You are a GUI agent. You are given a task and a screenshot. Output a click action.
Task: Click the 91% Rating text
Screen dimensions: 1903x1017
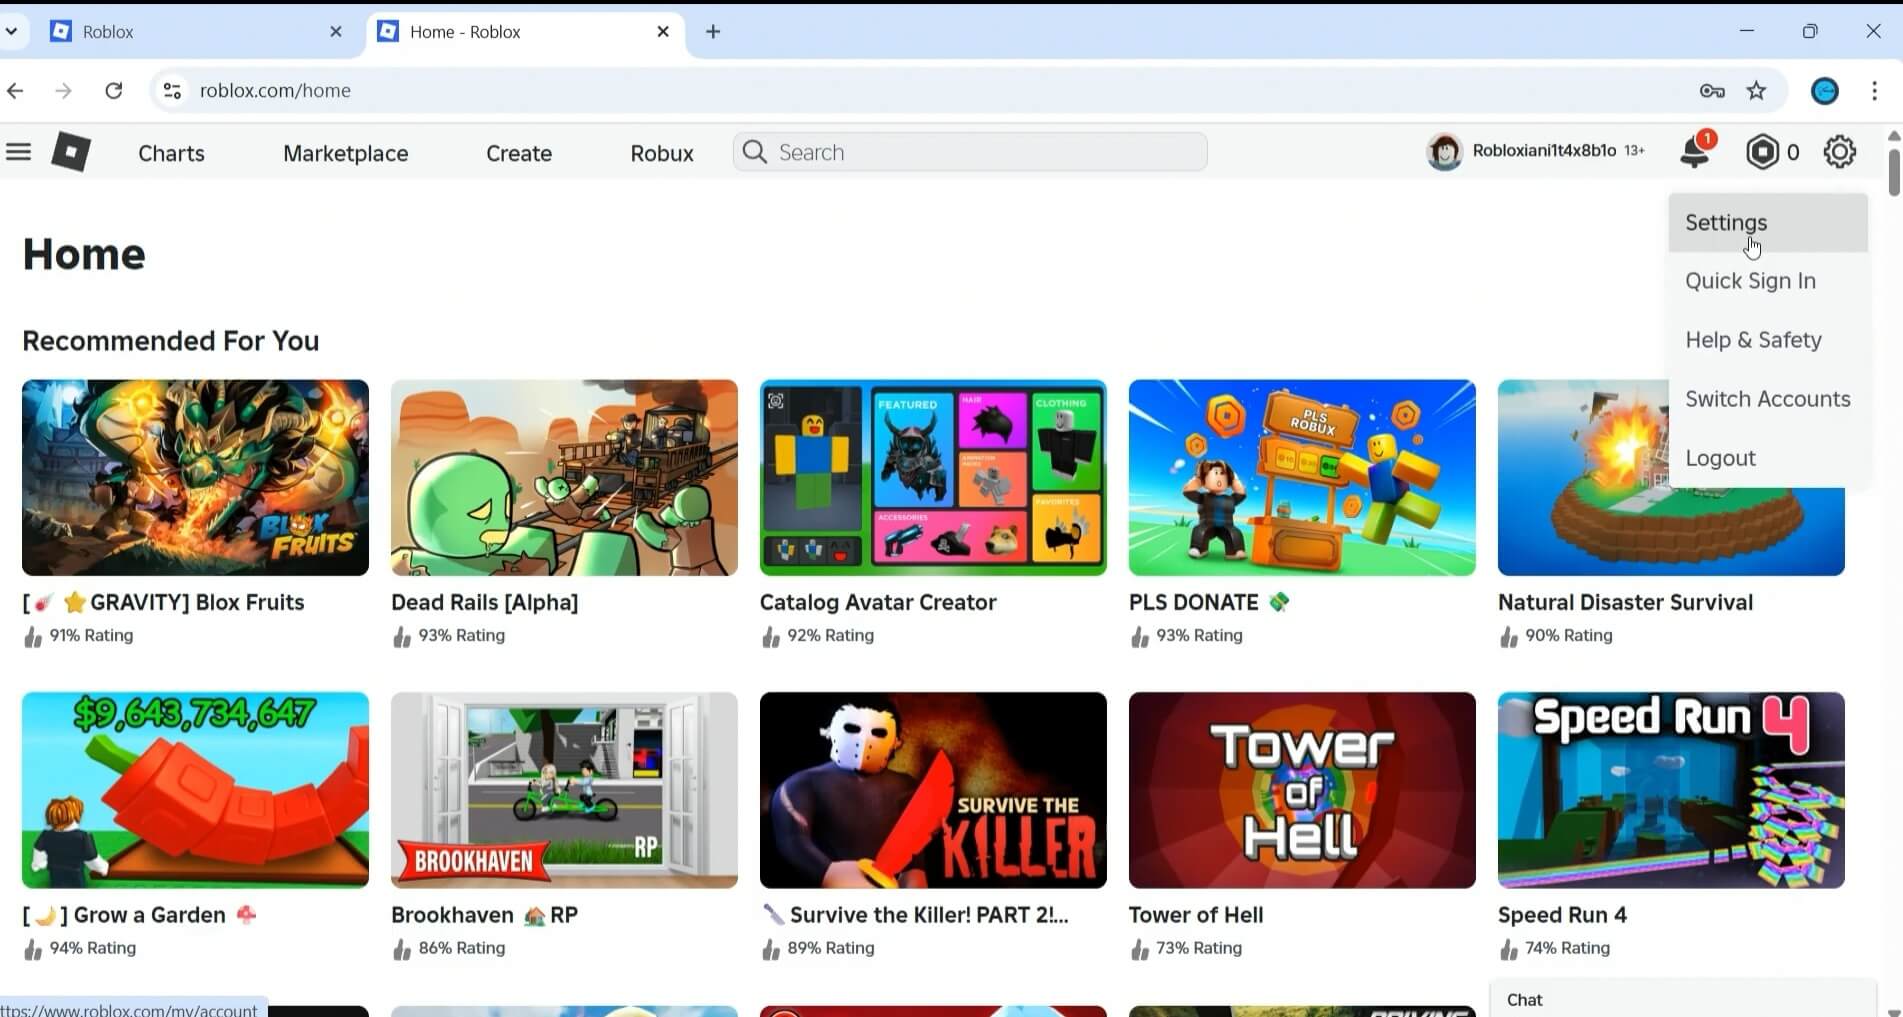pos(91,635)
